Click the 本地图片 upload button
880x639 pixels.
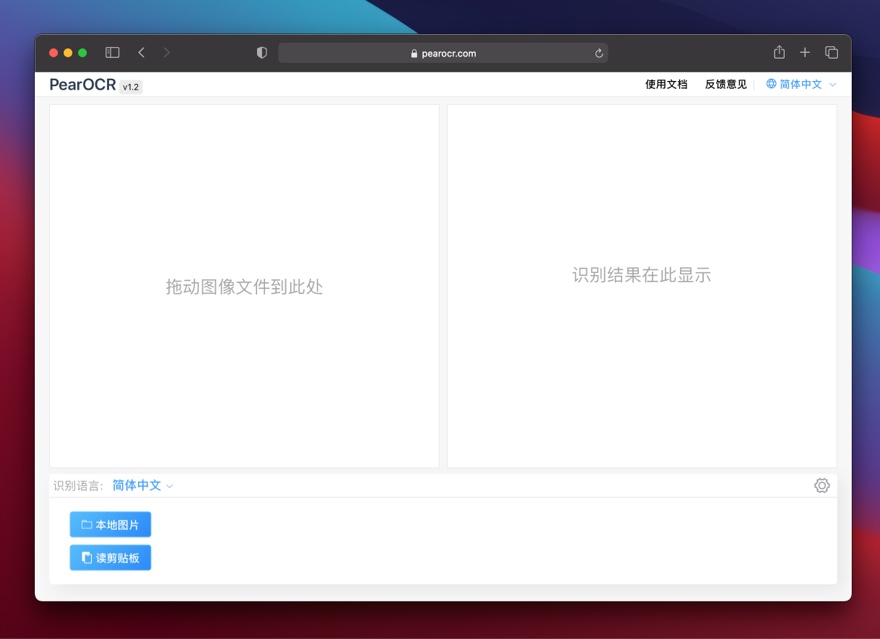110,524
